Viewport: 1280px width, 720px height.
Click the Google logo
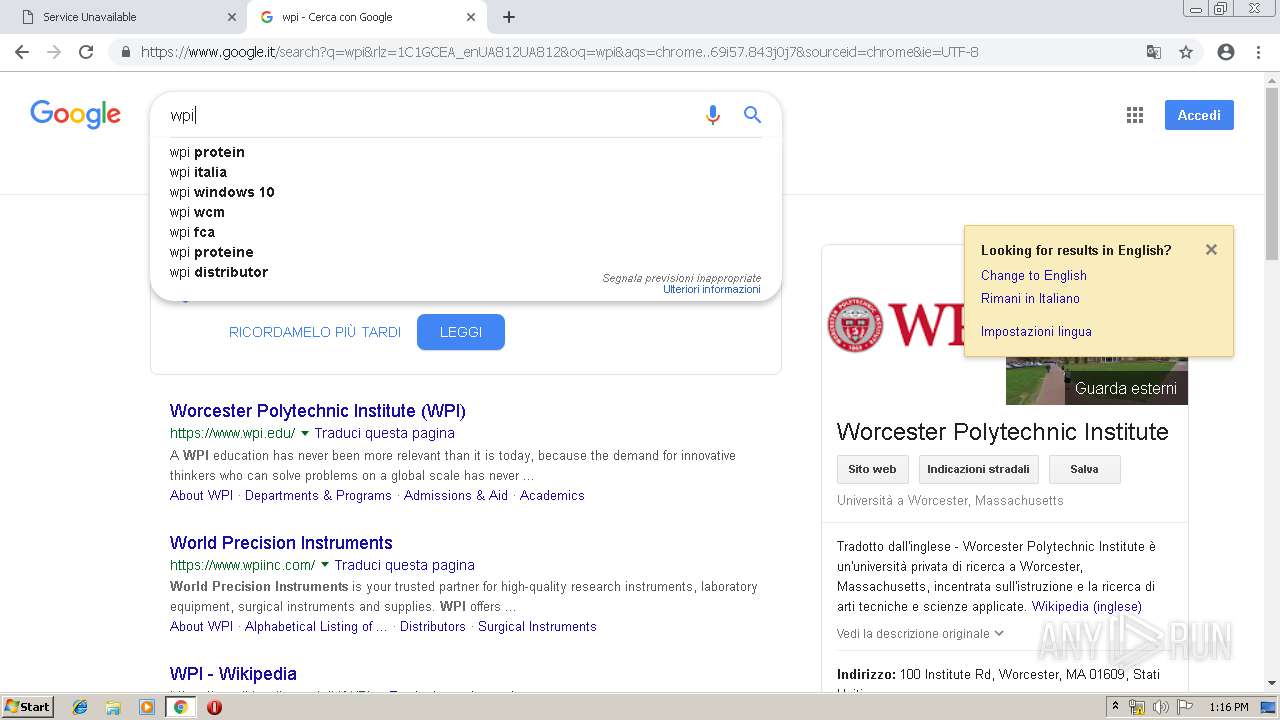pyautogui.click(x=75, y=114)
